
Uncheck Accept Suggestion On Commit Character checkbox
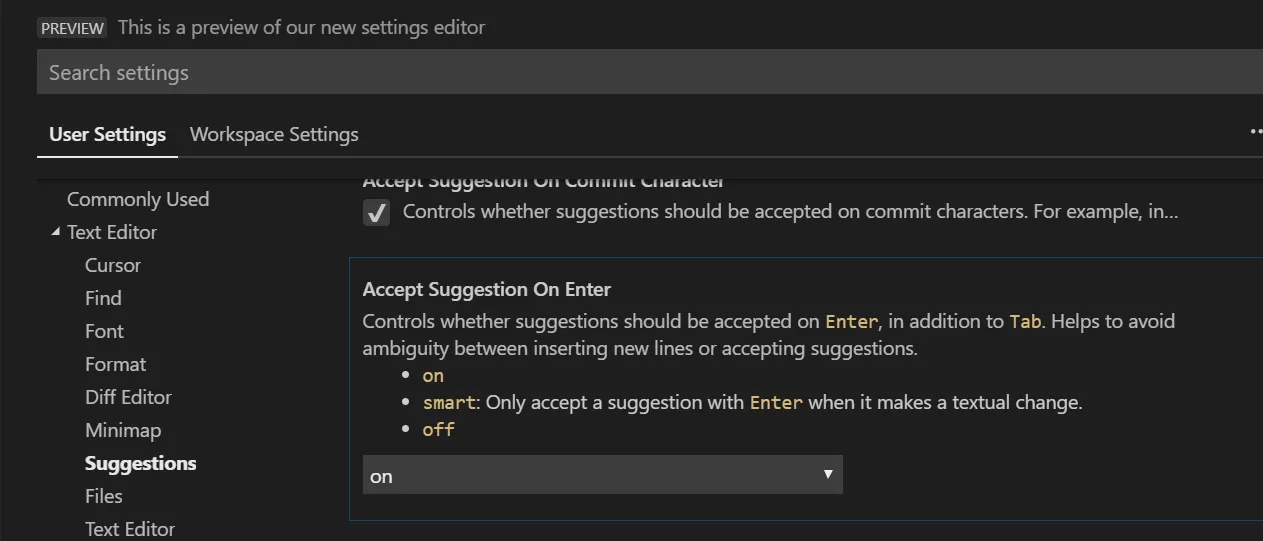tap(376, 212)
